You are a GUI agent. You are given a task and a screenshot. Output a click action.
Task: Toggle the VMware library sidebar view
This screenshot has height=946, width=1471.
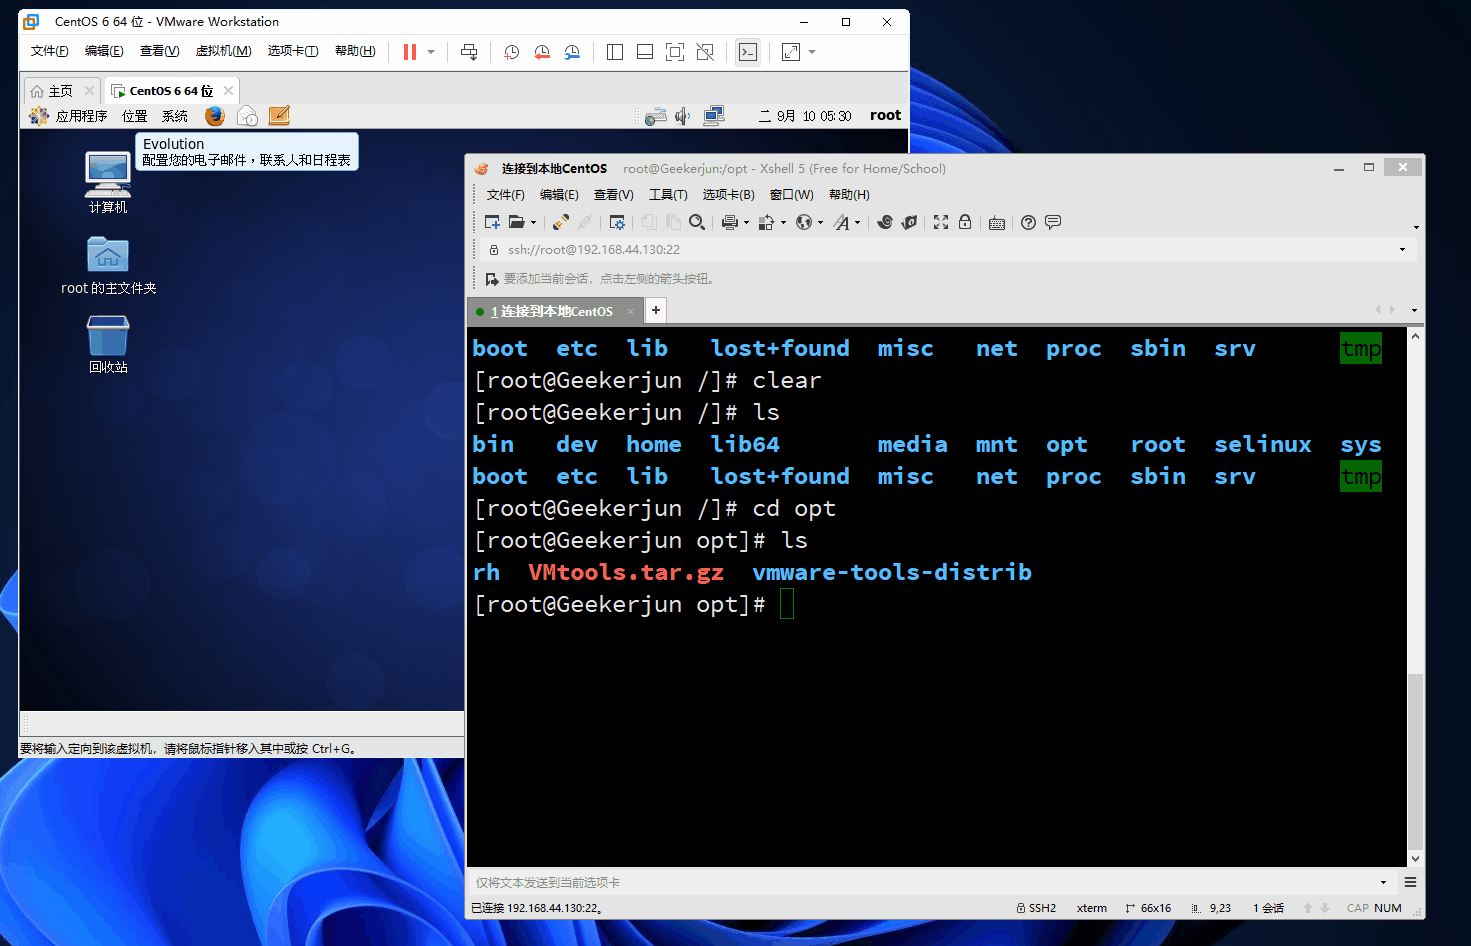point(615,52)
